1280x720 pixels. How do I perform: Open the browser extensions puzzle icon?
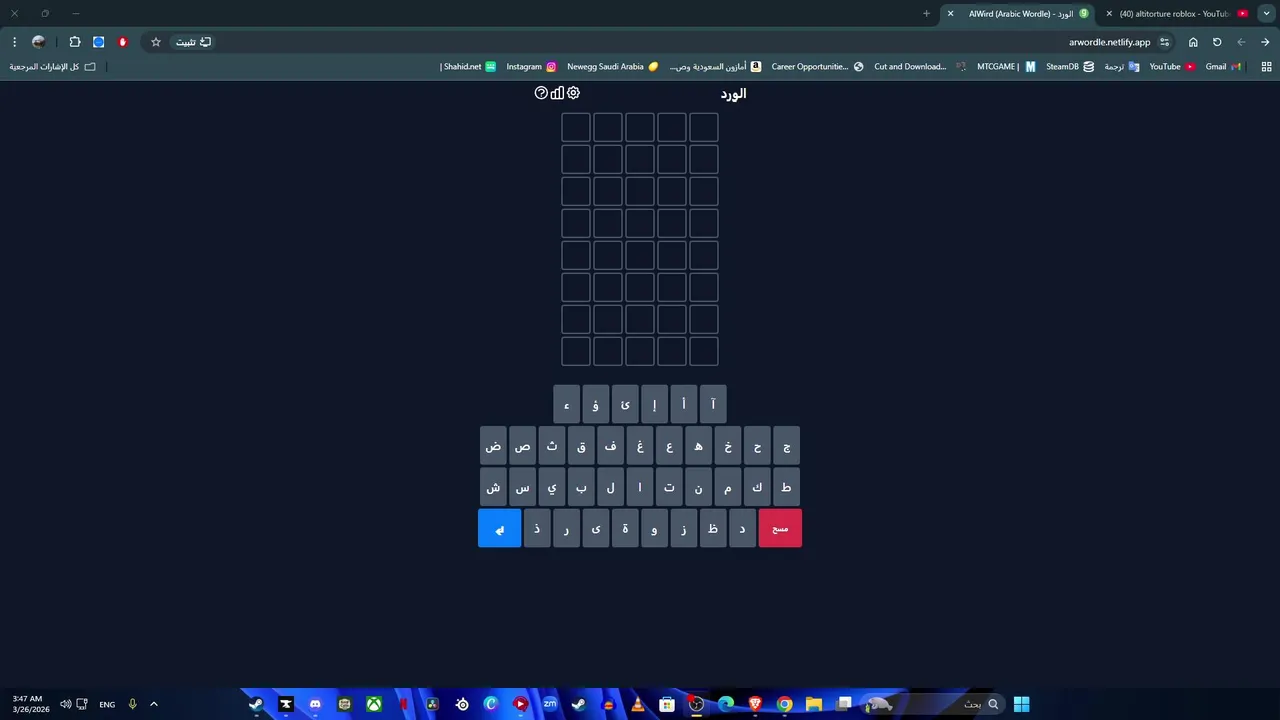[x=75, y=42]
